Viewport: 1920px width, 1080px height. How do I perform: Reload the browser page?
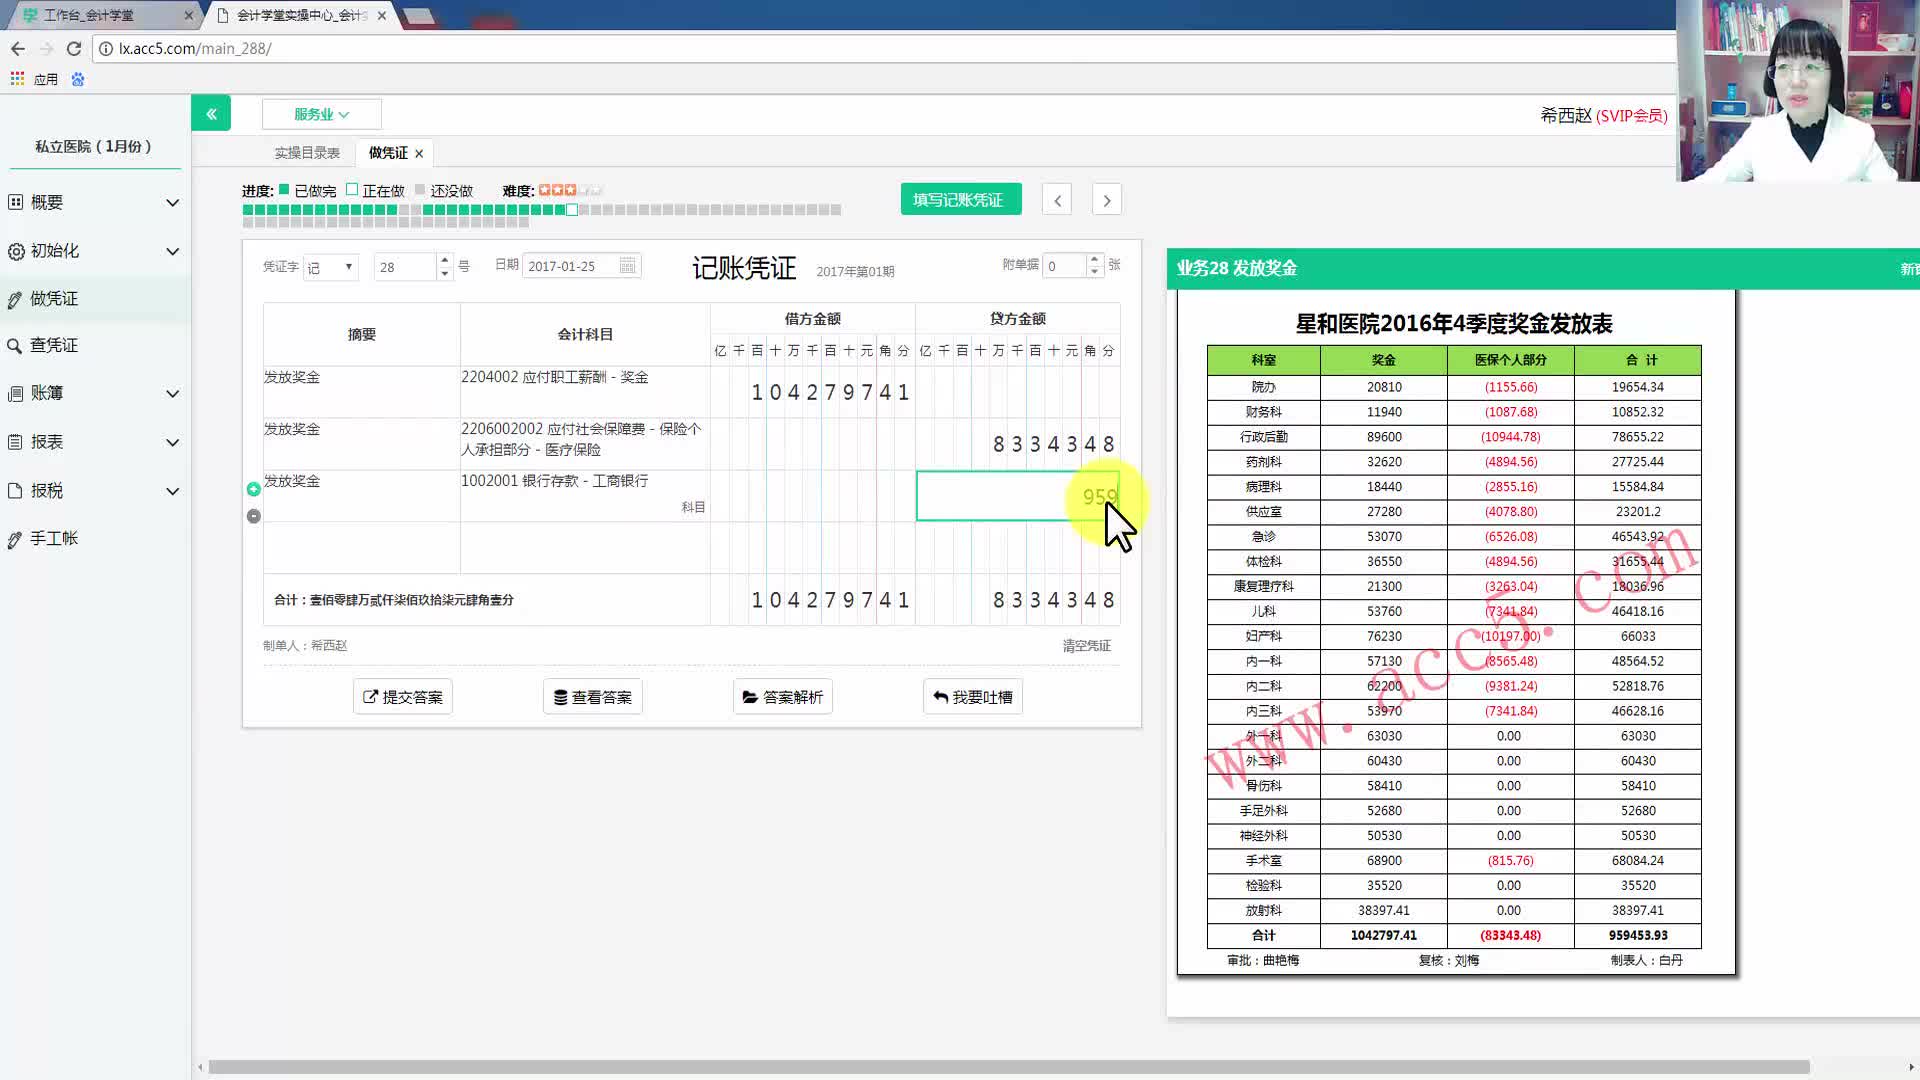74,48
